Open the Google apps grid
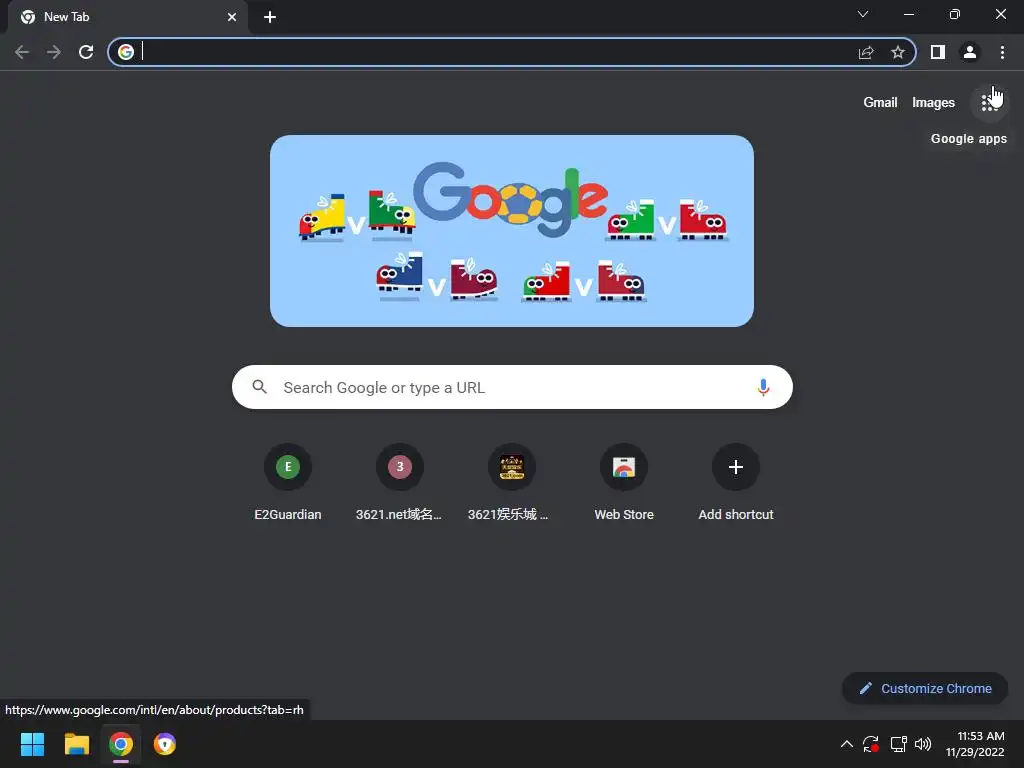 click(989, 103)
